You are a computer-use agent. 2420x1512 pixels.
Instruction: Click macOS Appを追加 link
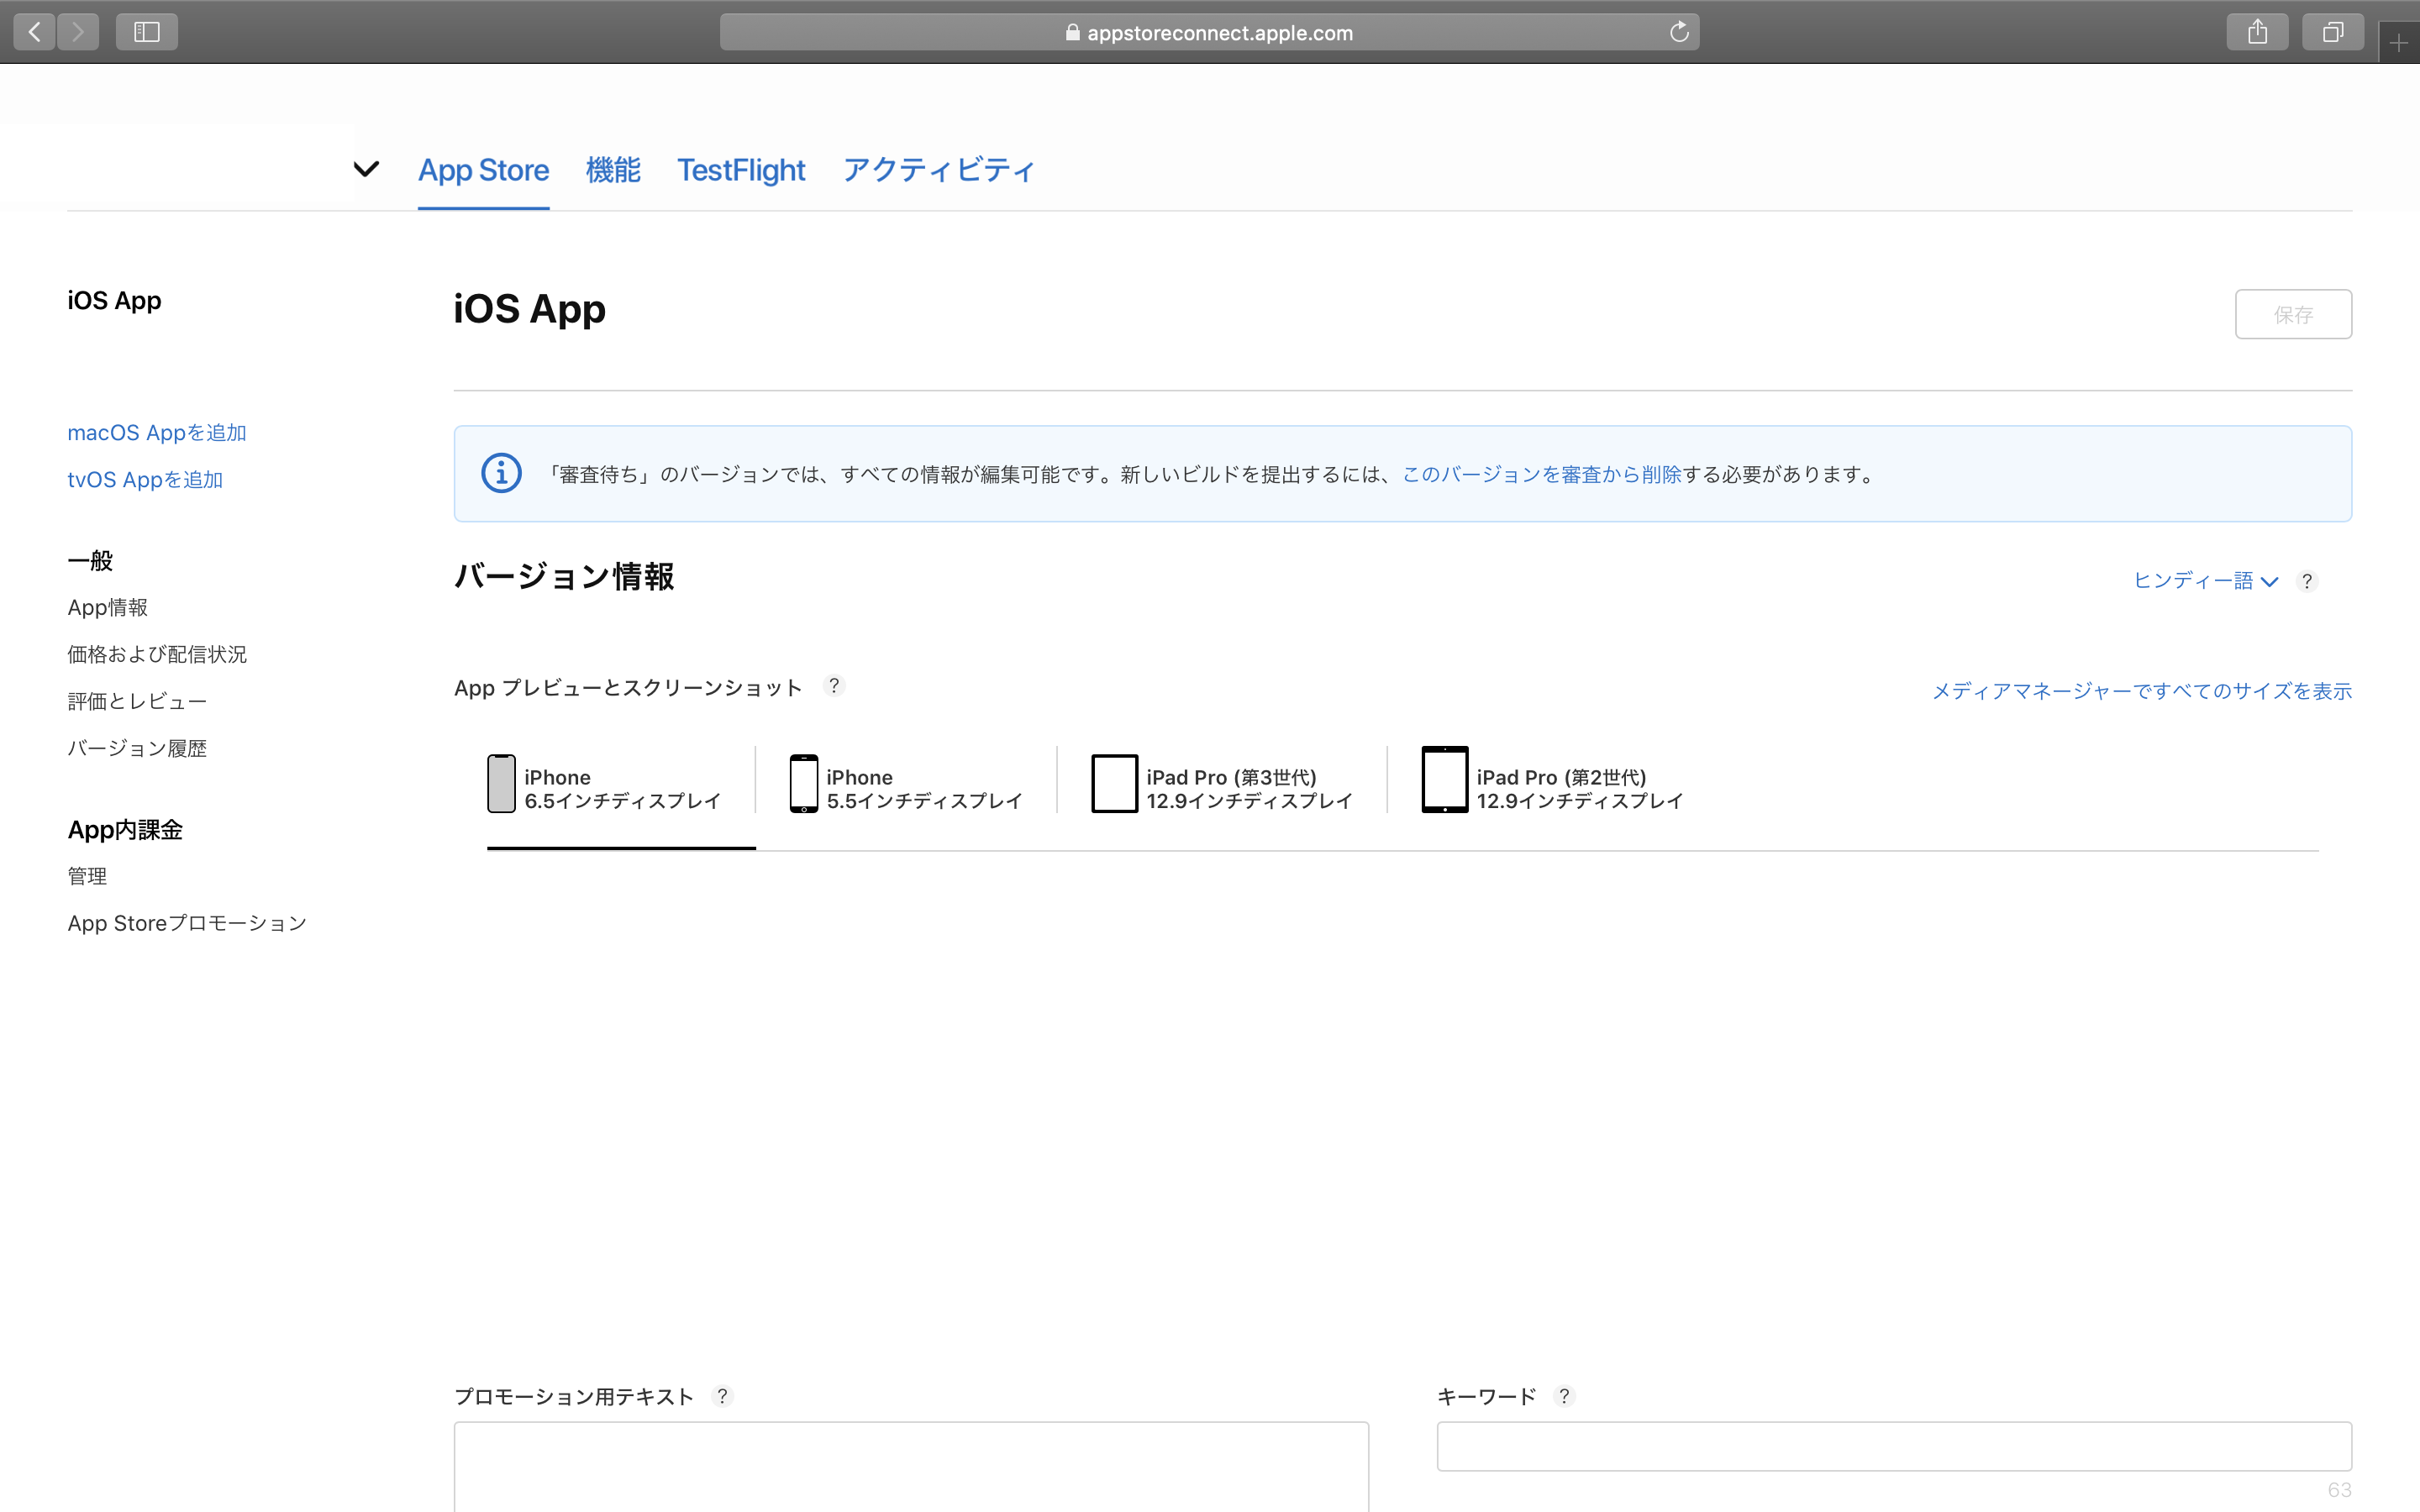pyautogui.click(x=157, y=433)
